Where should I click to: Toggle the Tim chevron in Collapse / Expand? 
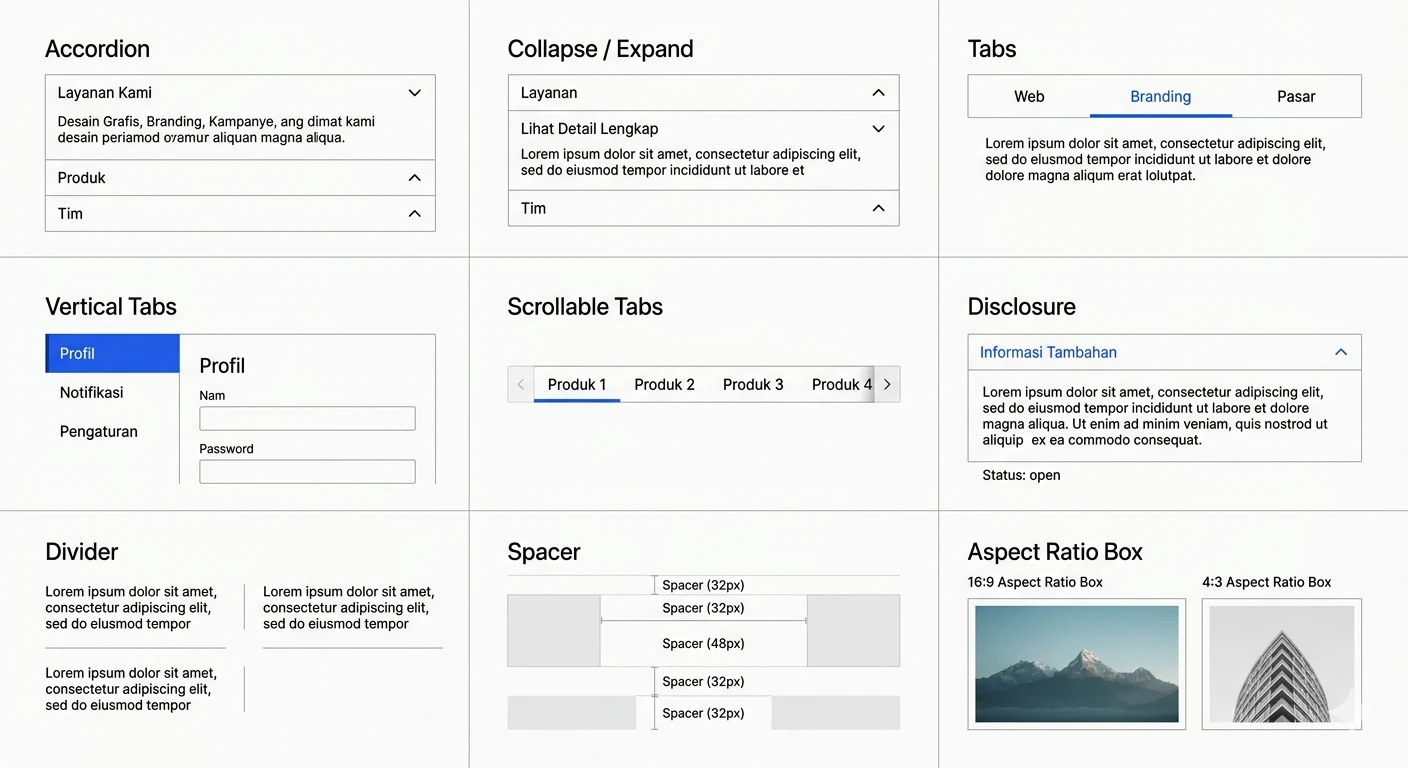(878, 208)
